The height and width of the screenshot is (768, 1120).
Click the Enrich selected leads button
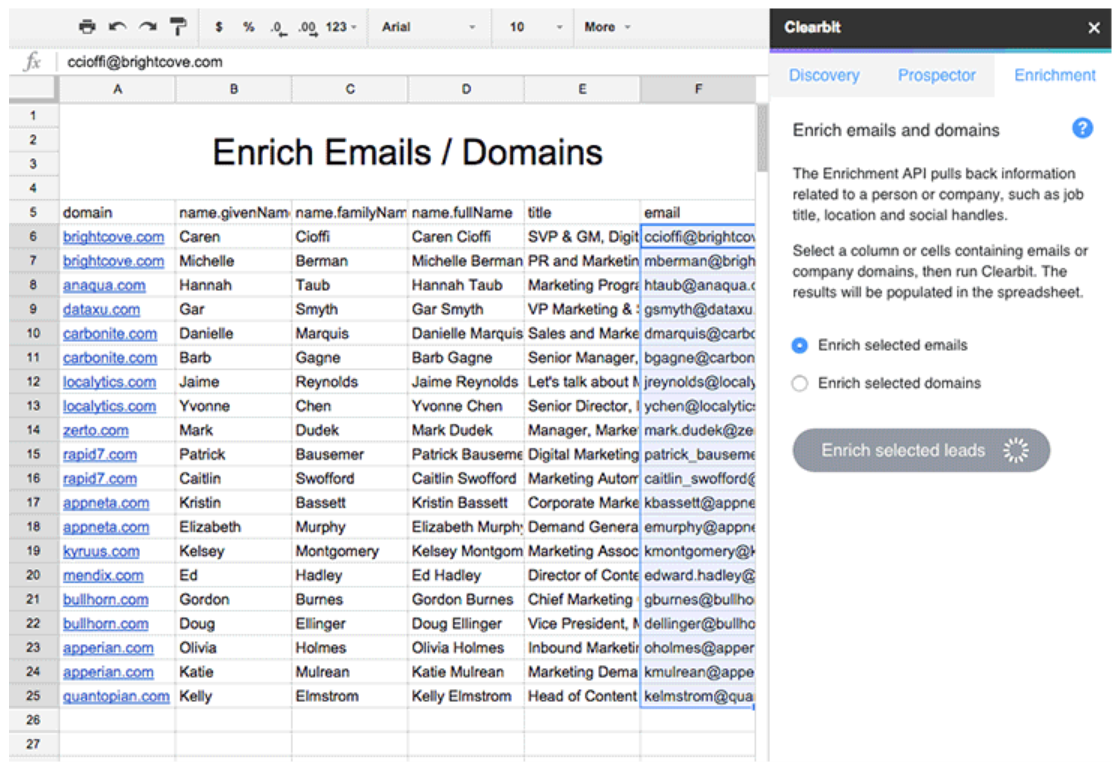(x=921, y=450)
